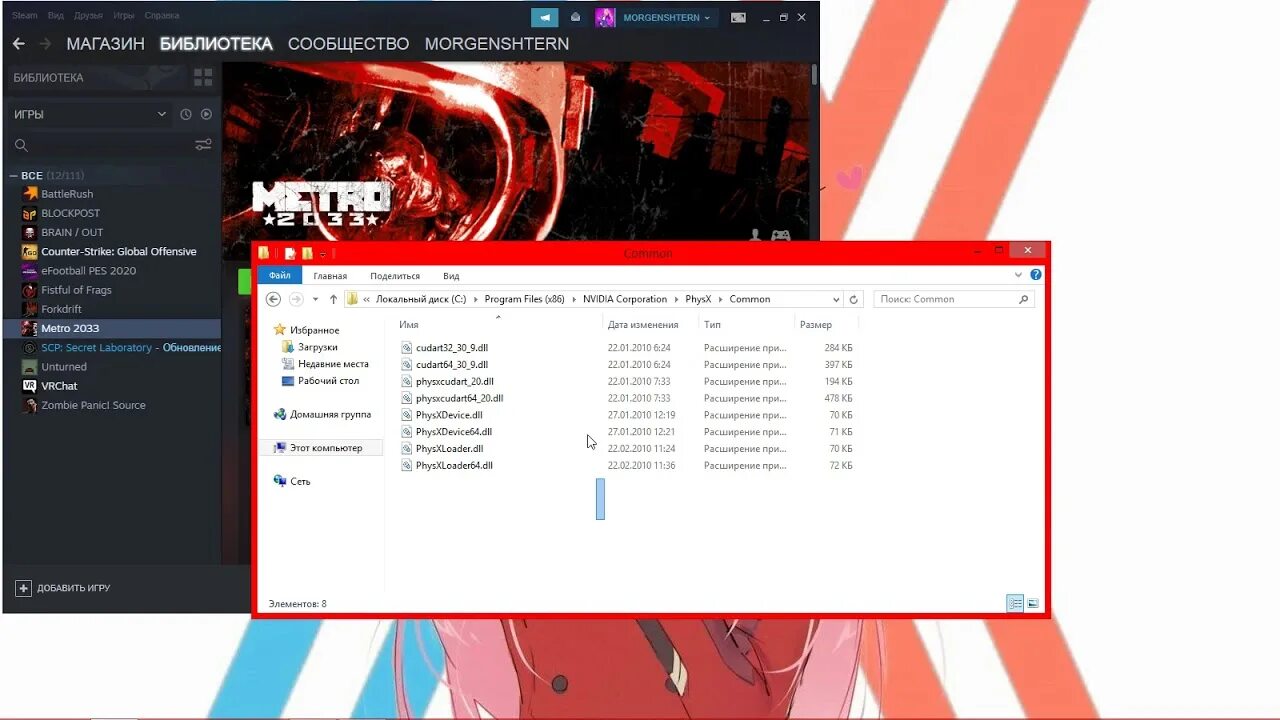Switch Explorer to large icons view
1280x720 pixels.
click(x=1033, y=603)
